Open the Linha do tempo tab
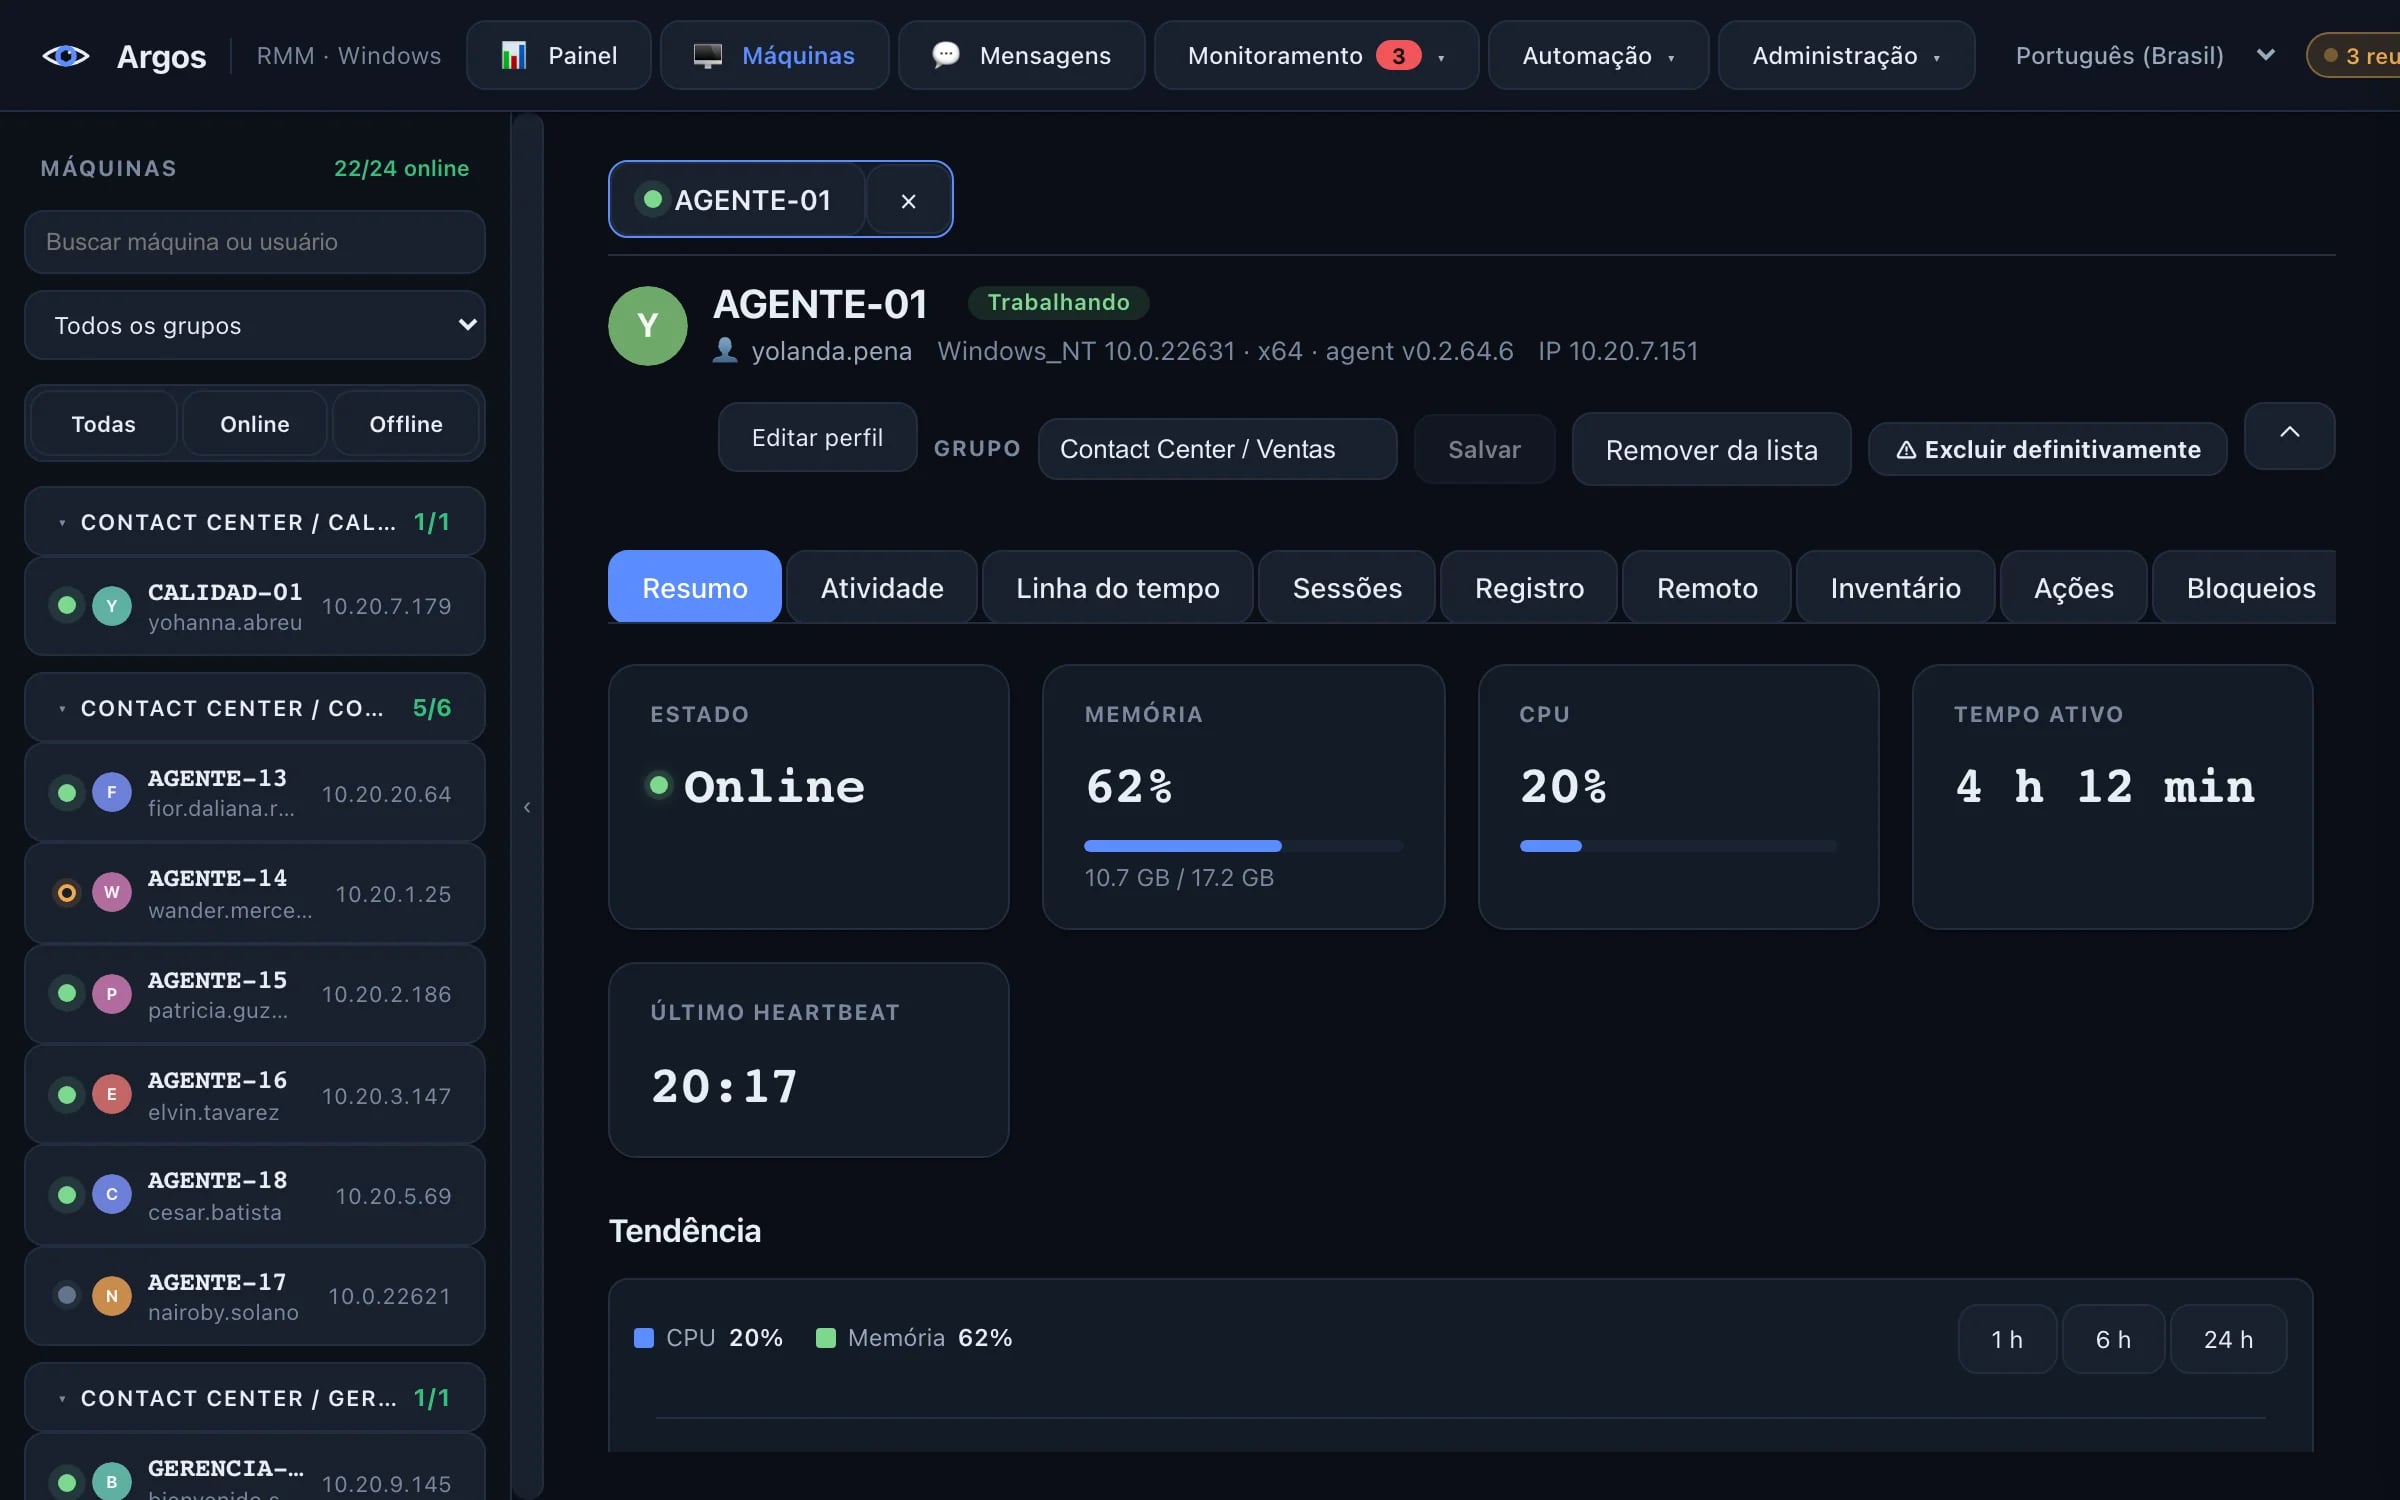The width and height of the screenshot is (2400, 1500). 1118,588
